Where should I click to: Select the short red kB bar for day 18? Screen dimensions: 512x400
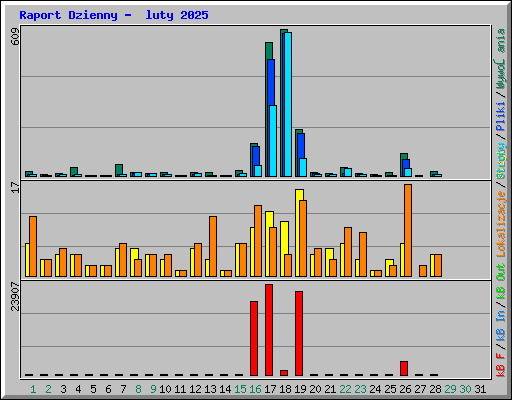pyautogui.click(x=284, y=373)
